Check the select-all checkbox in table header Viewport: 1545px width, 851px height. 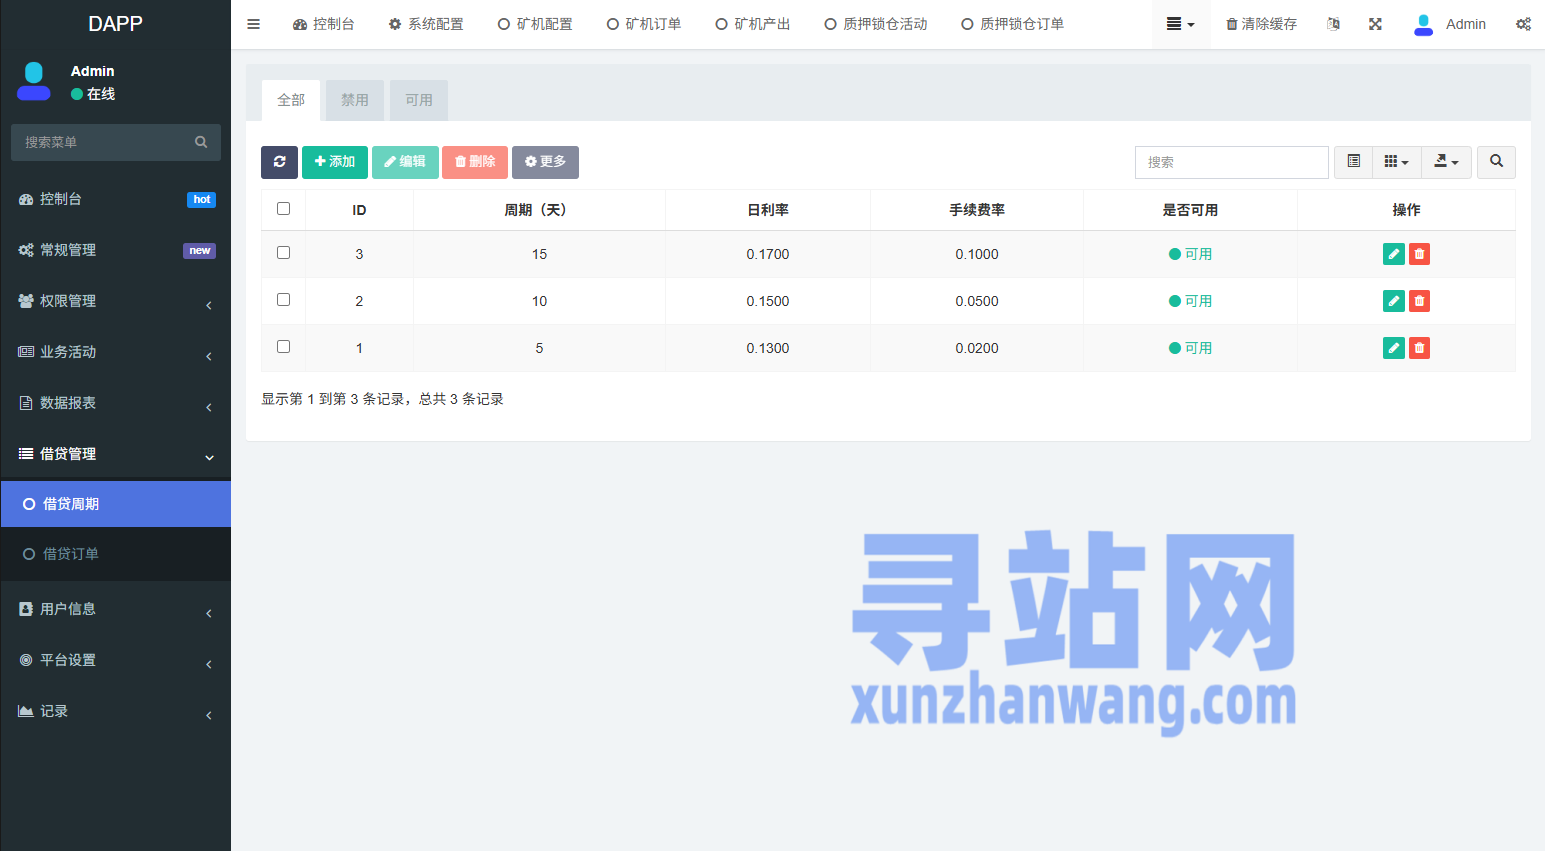tap(283, 209)
